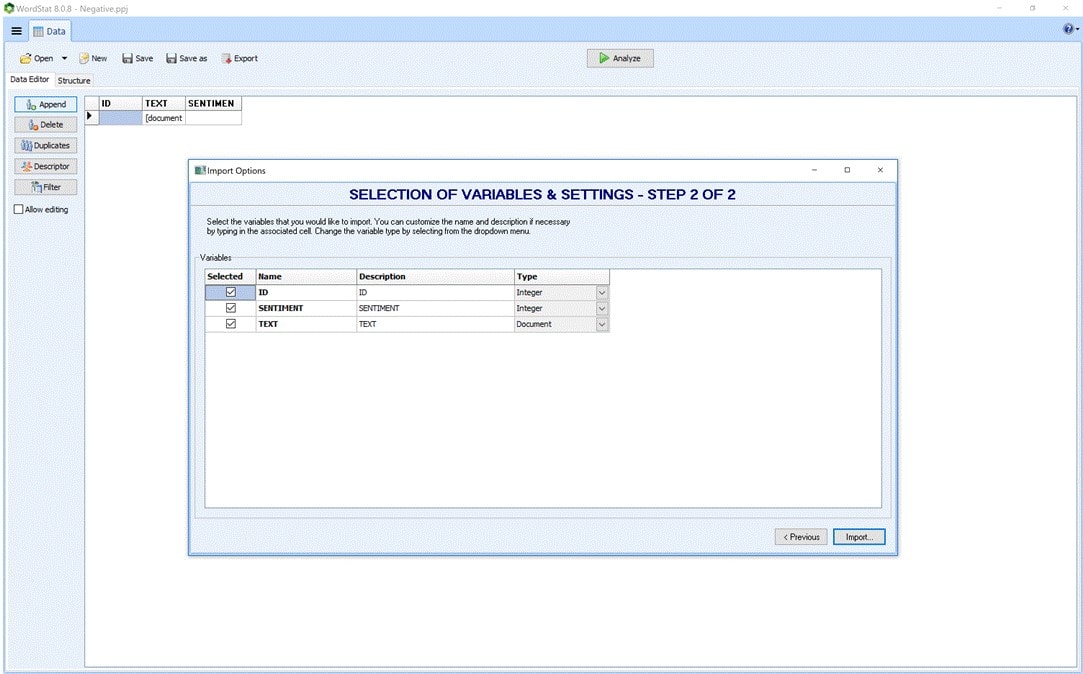Expand the SENTIMENT type dropdown
The height and width of the screenshot is (674, 1083).
pyautogui.click(x=602, y=308)
